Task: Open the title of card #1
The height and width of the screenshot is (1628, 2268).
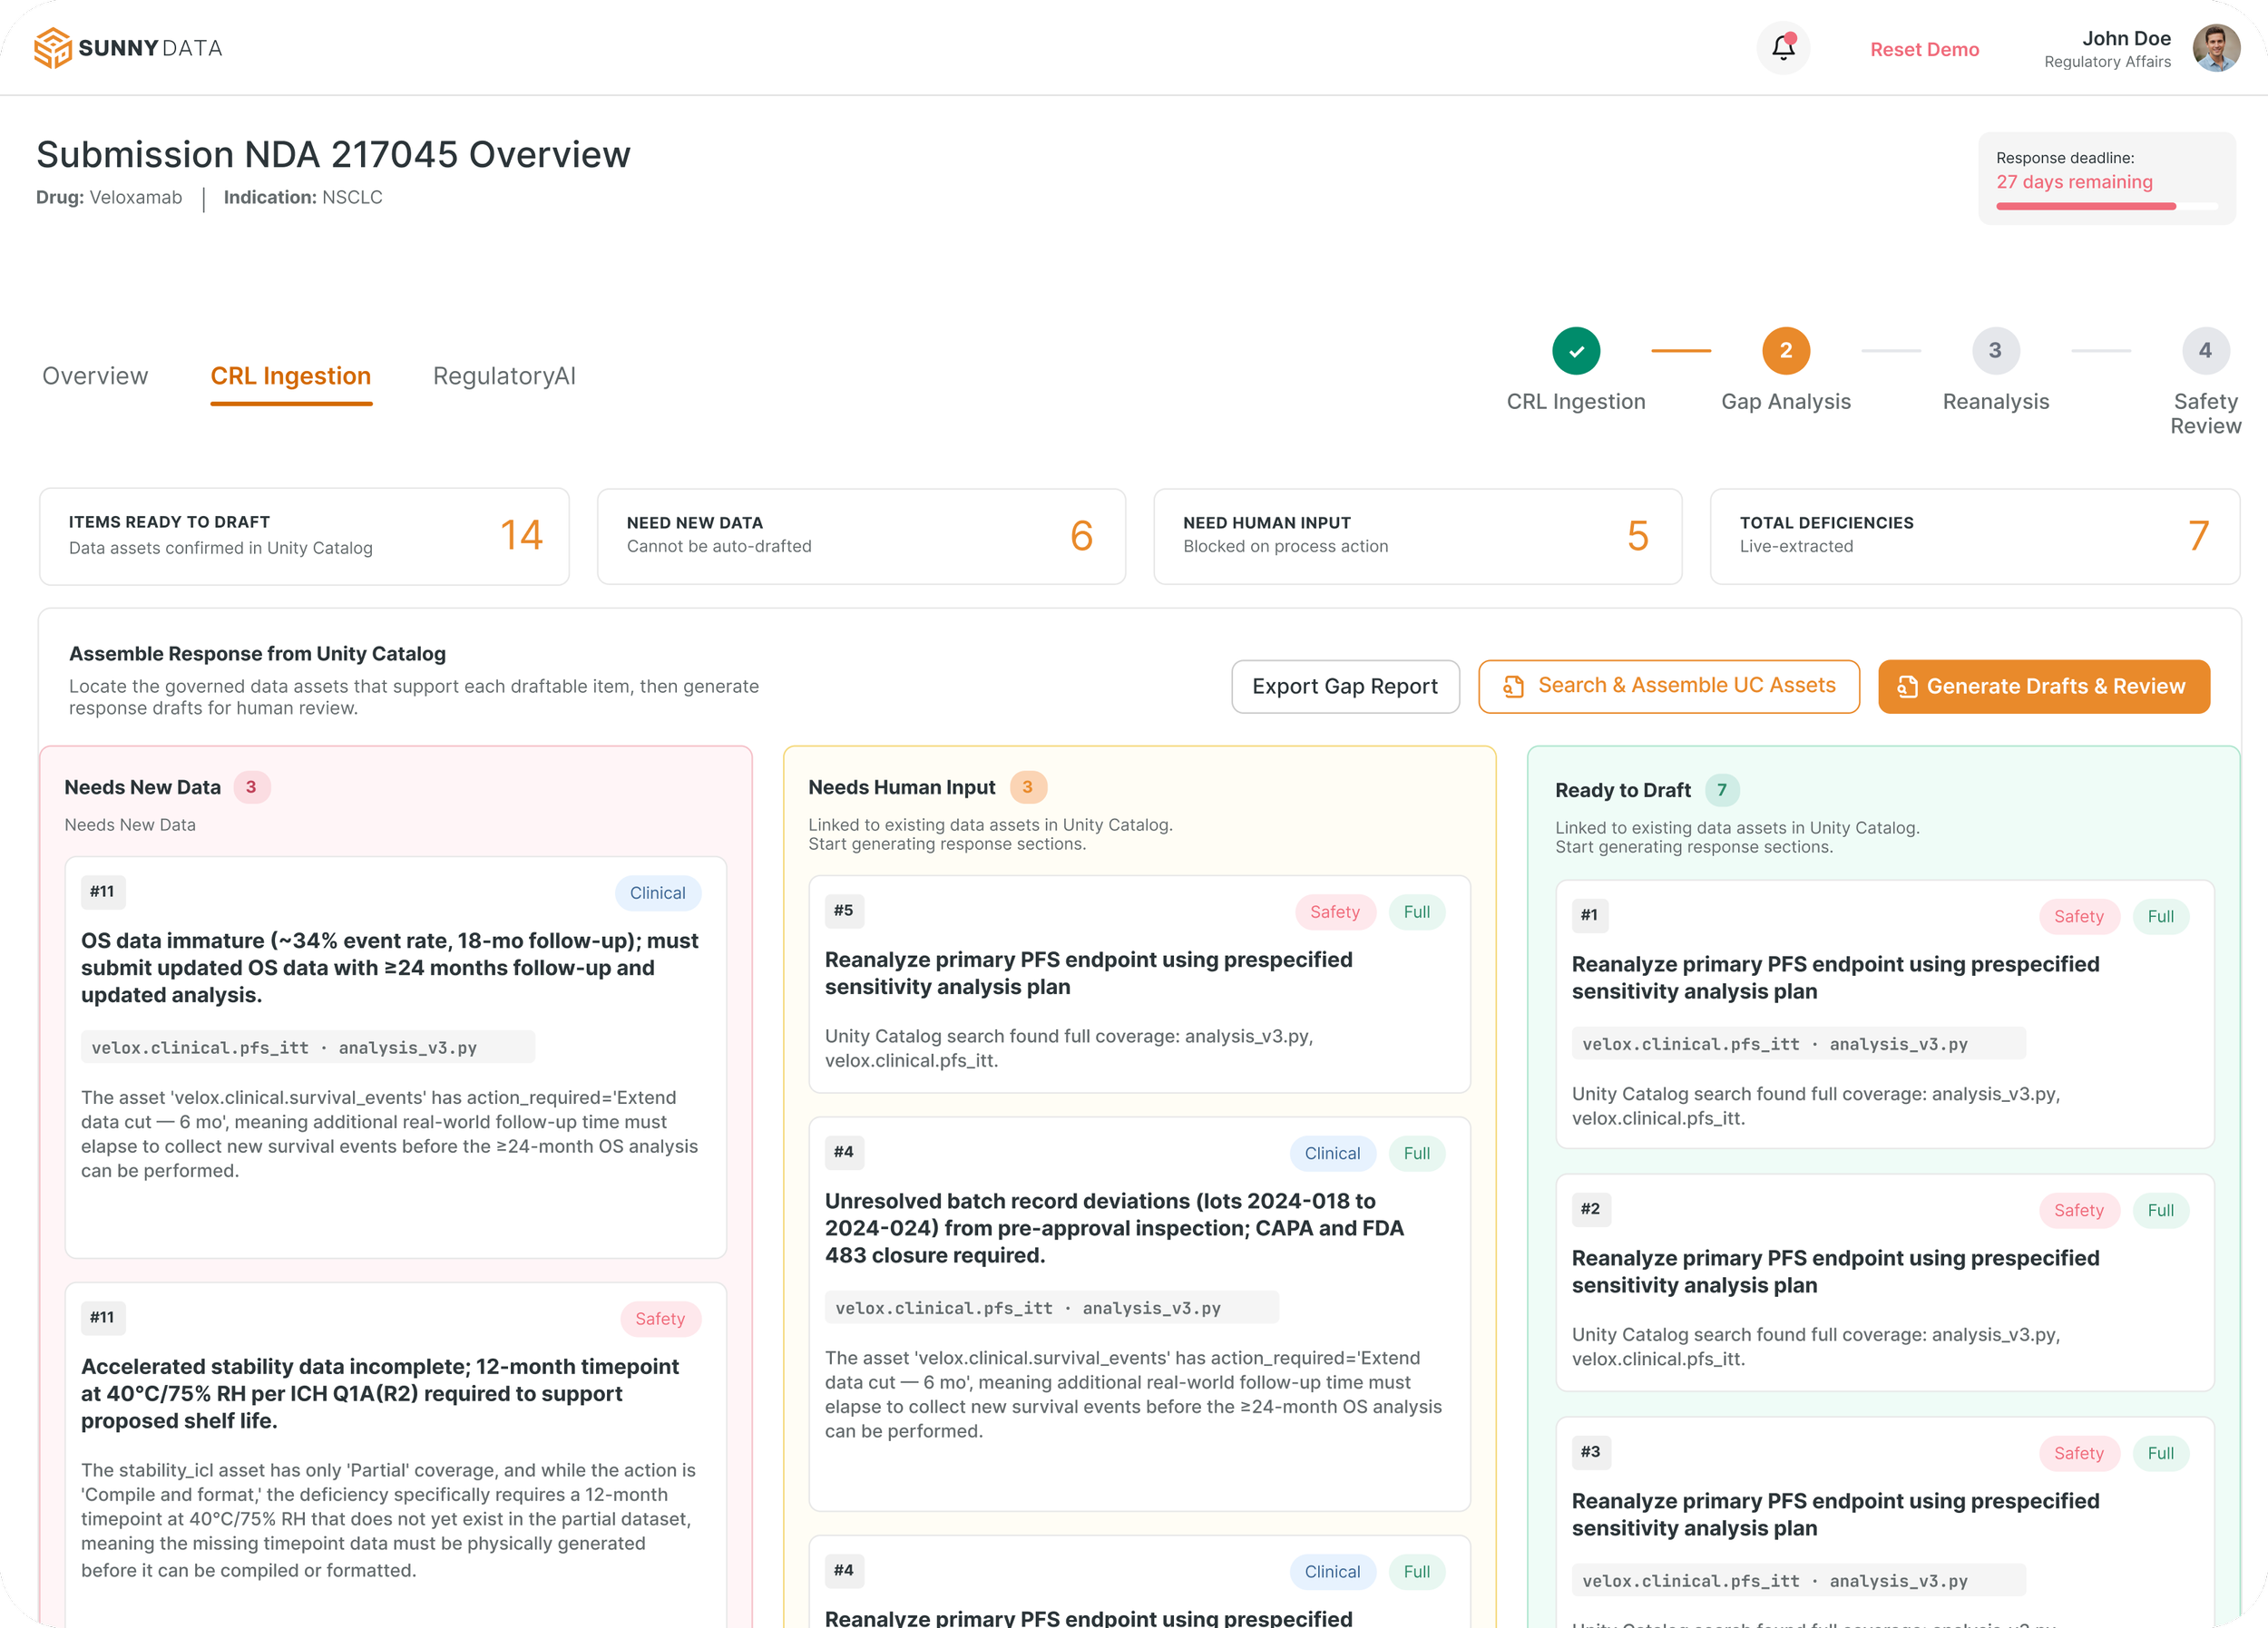Action: pos(1835,978)
